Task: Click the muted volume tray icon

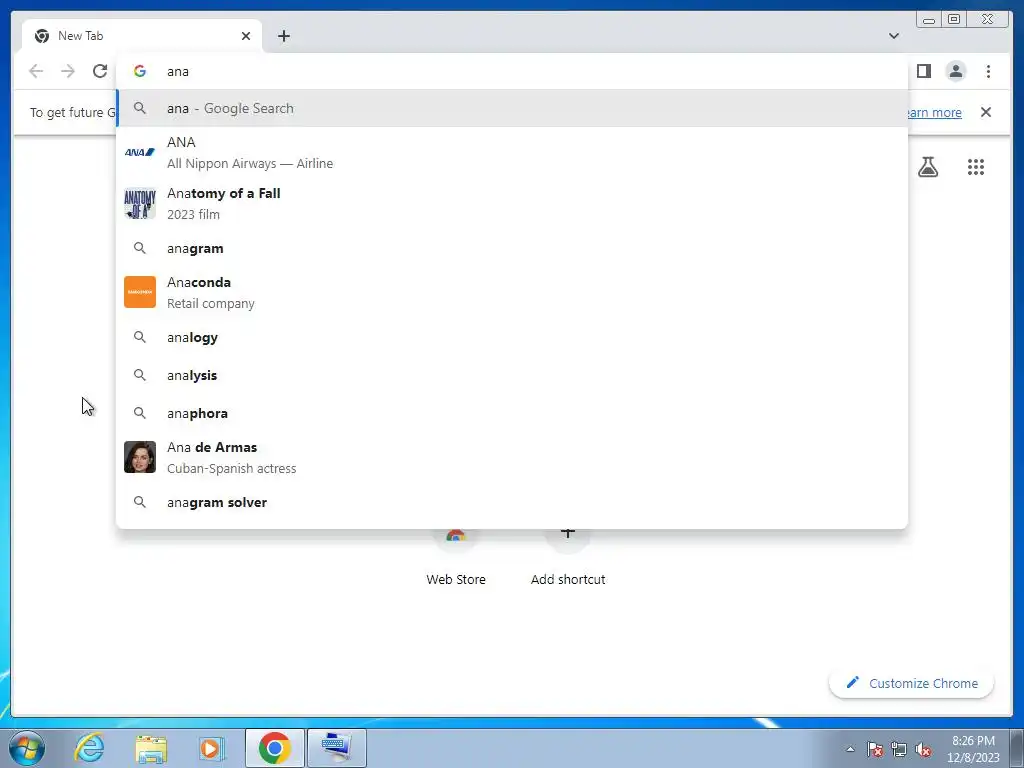Action: pos(923,749)
